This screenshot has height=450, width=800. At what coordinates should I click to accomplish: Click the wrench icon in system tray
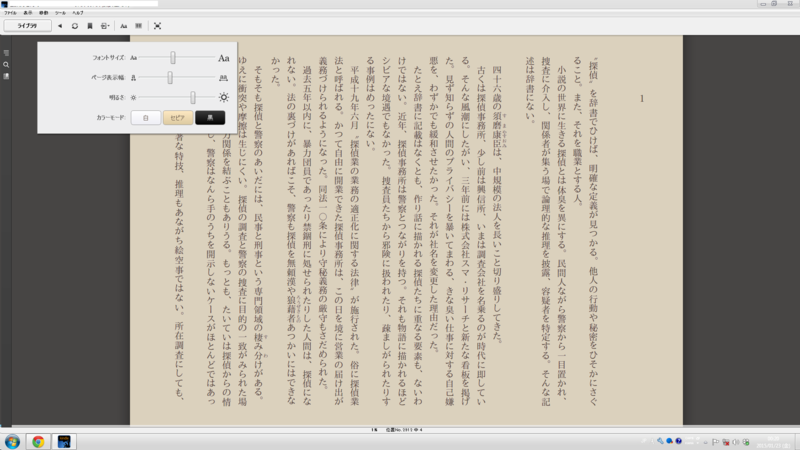(660, 441)
